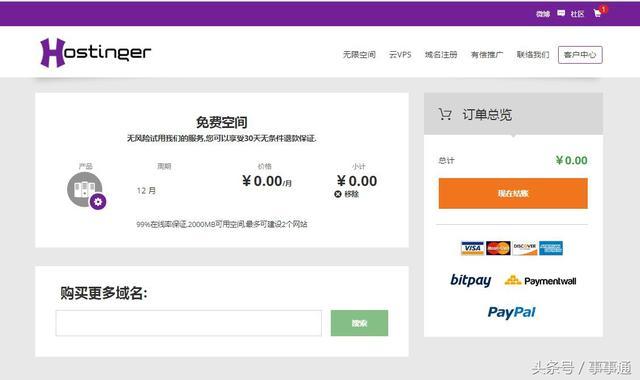Image resolution: width=640 pixels, height=380 pixels.
Task: Open the 无限空间 menu item
Action: coord(359,55)
